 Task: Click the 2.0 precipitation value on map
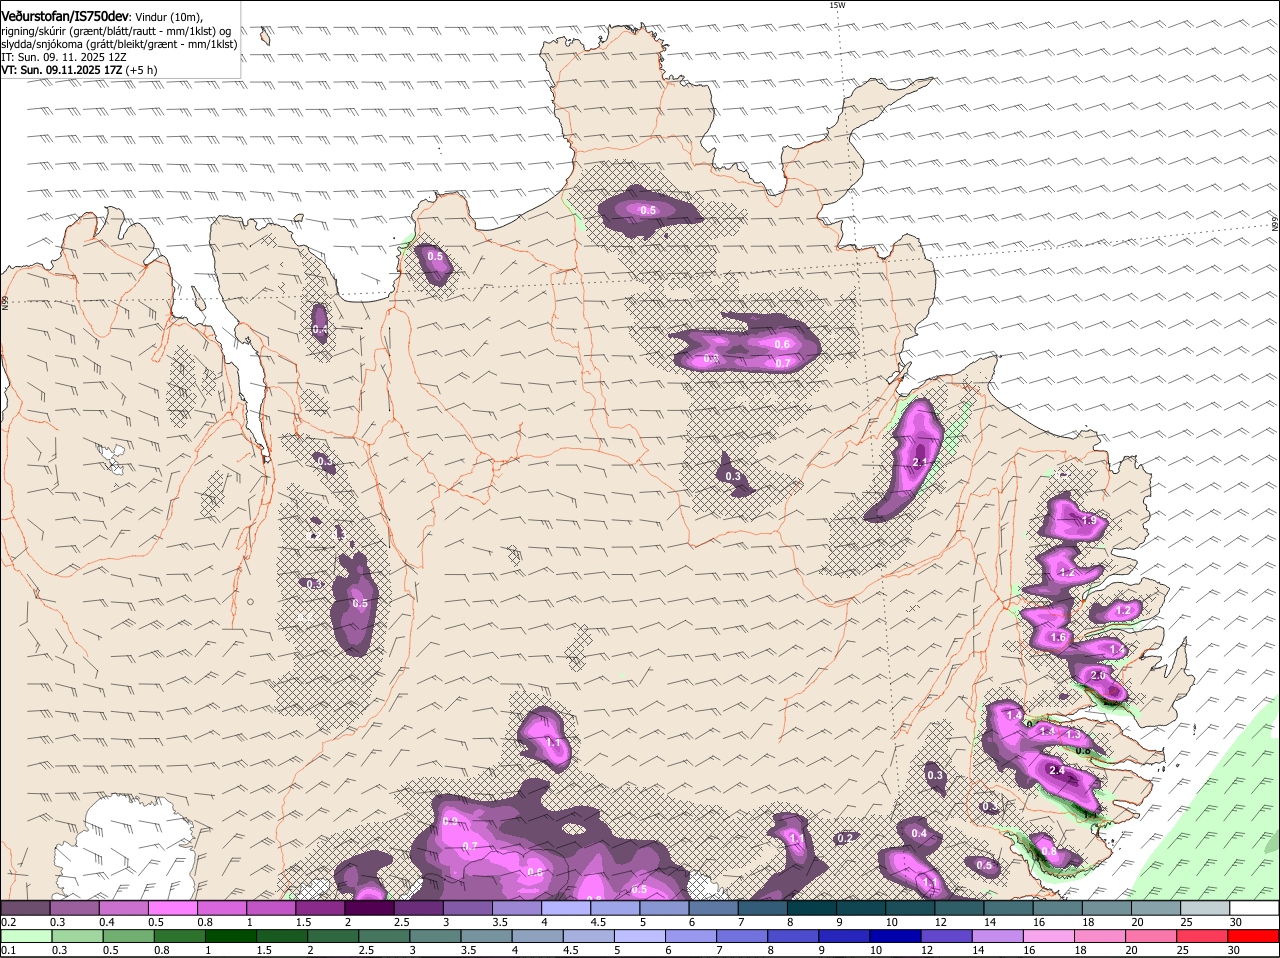click(x=1098, y=676)
